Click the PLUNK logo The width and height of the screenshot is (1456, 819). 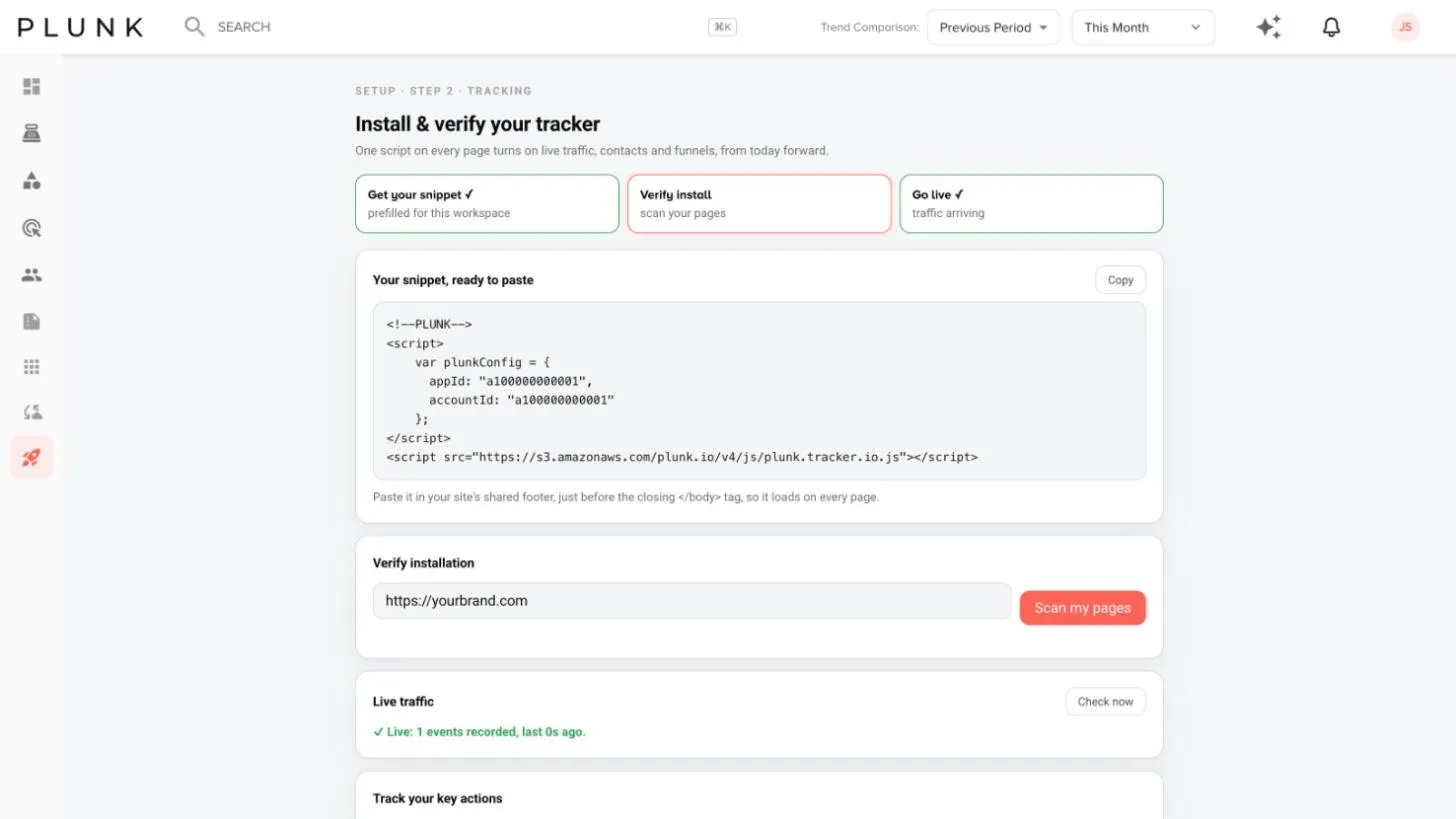[81, 27]
